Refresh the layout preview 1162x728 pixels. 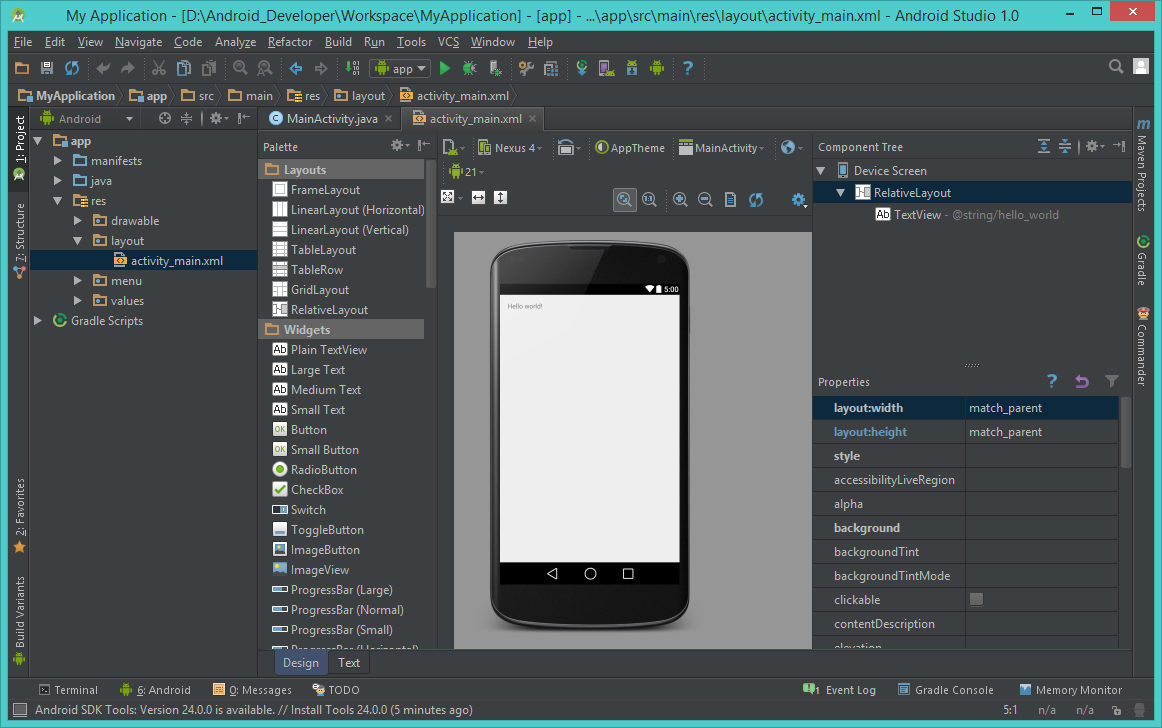pos(755,199)
